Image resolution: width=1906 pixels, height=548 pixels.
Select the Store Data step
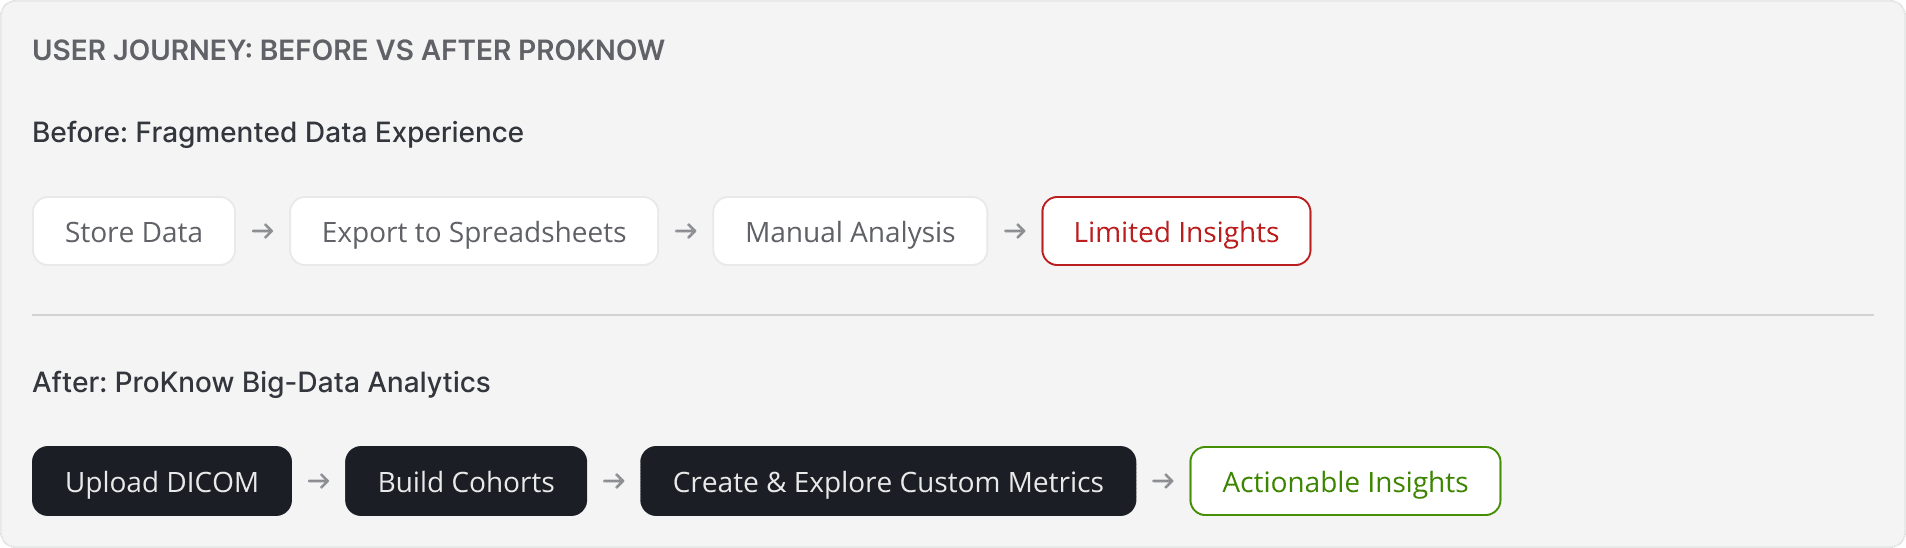134,232
